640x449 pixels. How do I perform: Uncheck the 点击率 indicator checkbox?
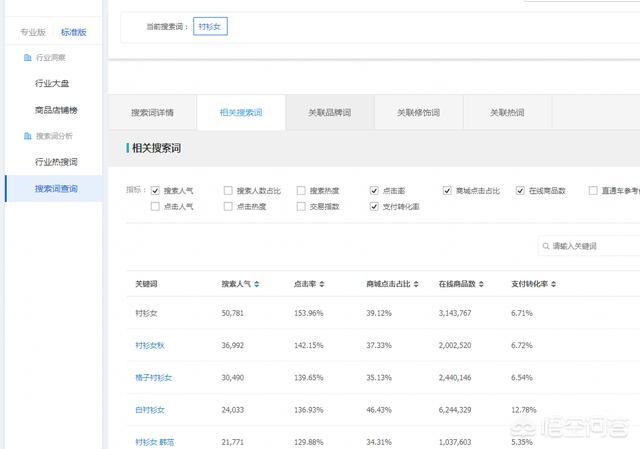374,191
